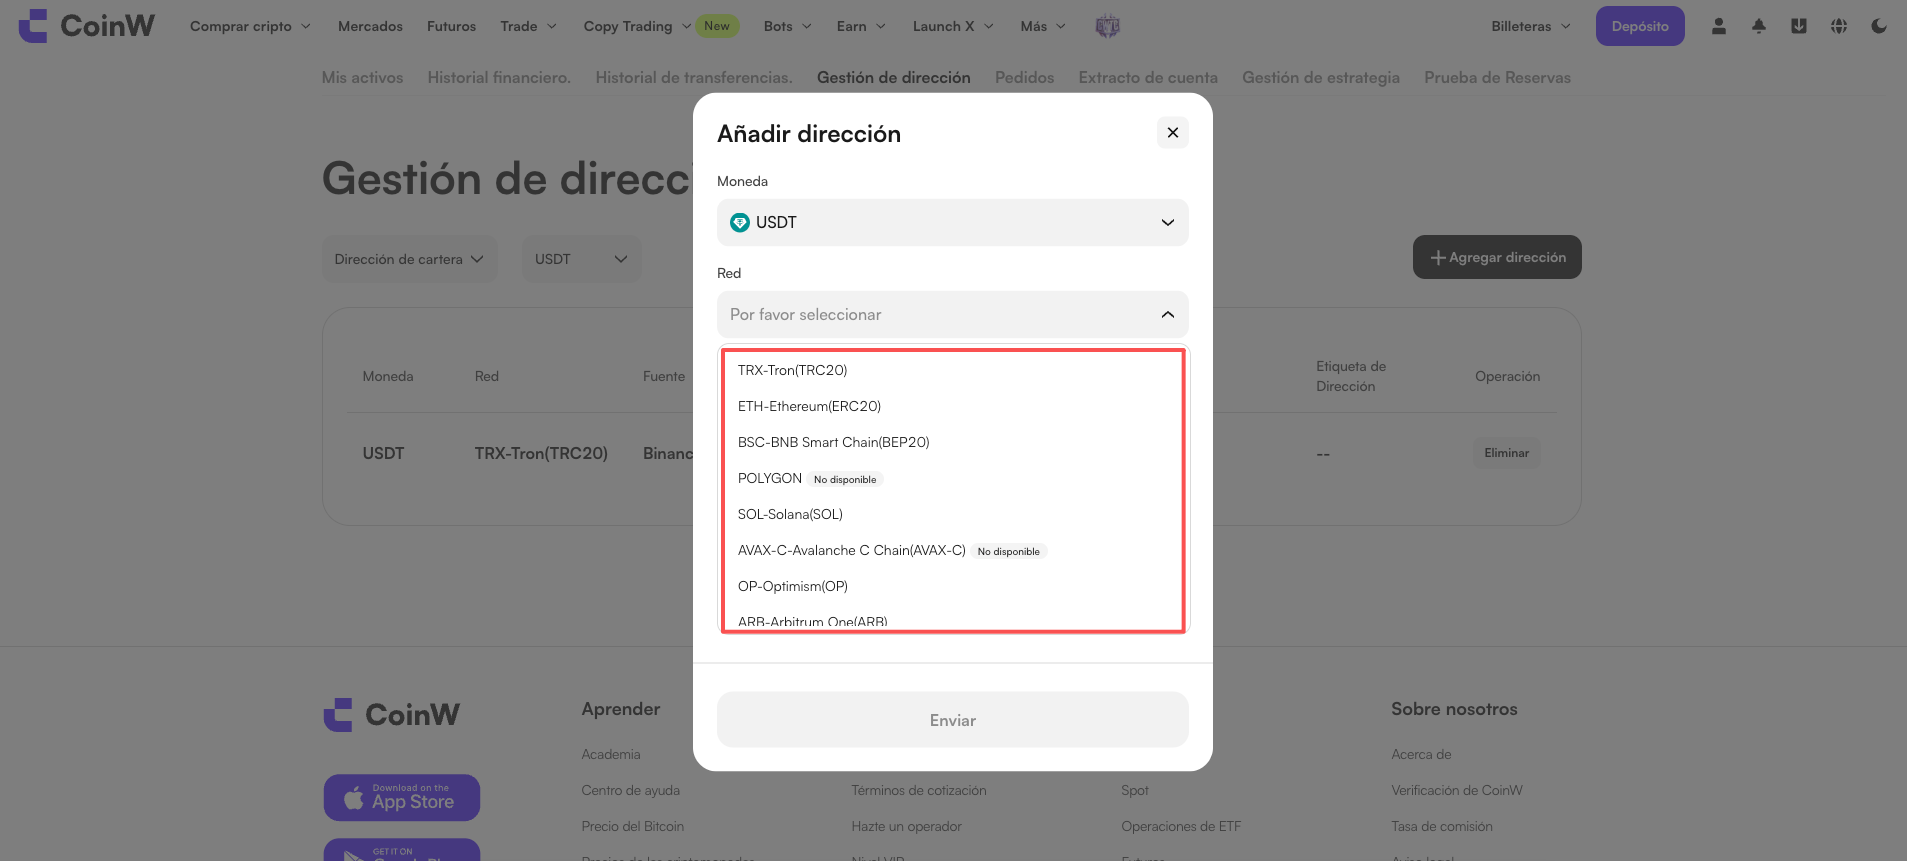Open Tasa de comisión link
This screenshot has height=861, width=1907.
coord(1442,826)
